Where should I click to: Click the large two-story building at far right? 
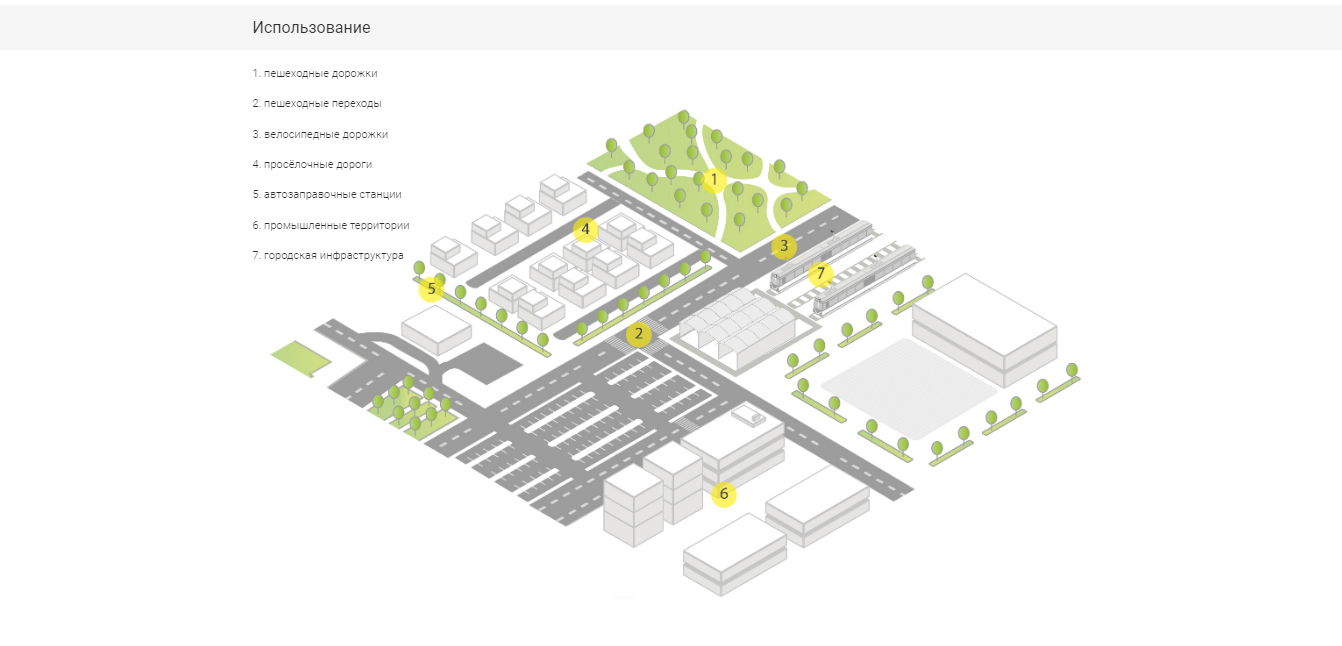985,325
